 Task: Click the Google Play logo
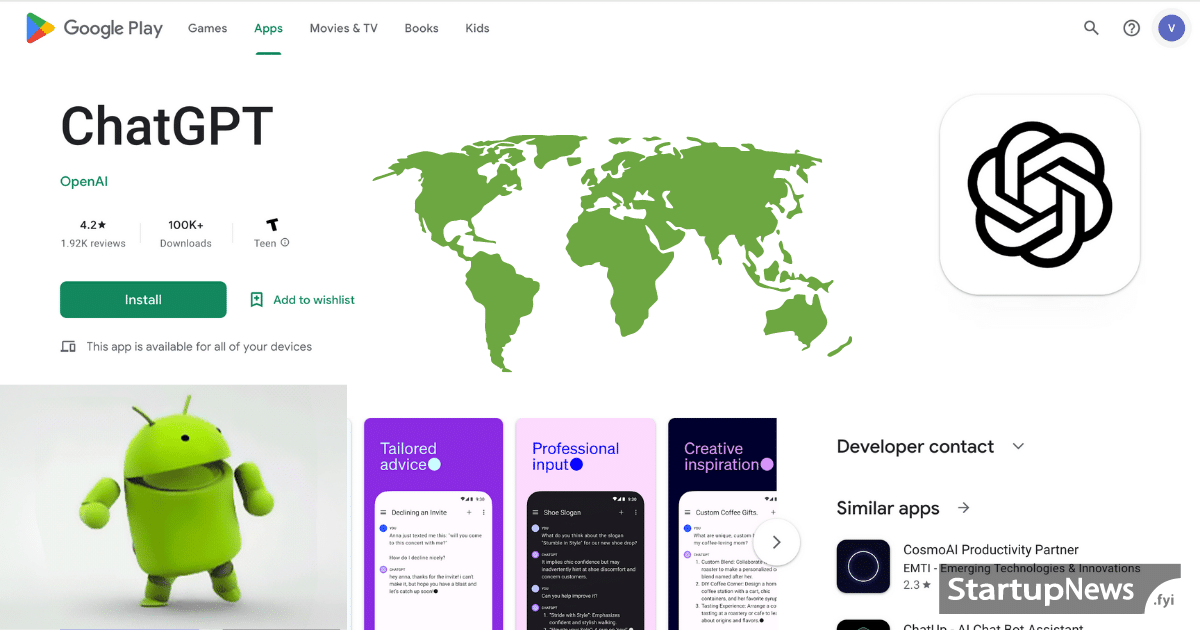tap(94, 28)
